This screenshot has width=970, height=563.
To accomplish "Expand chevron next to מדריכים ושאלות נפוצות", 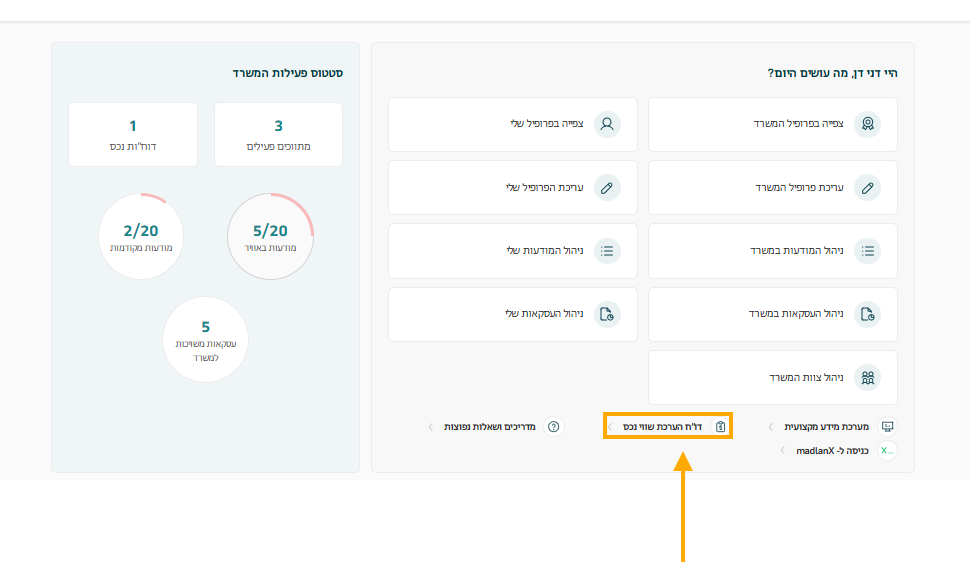I will (x=431, y=427).
